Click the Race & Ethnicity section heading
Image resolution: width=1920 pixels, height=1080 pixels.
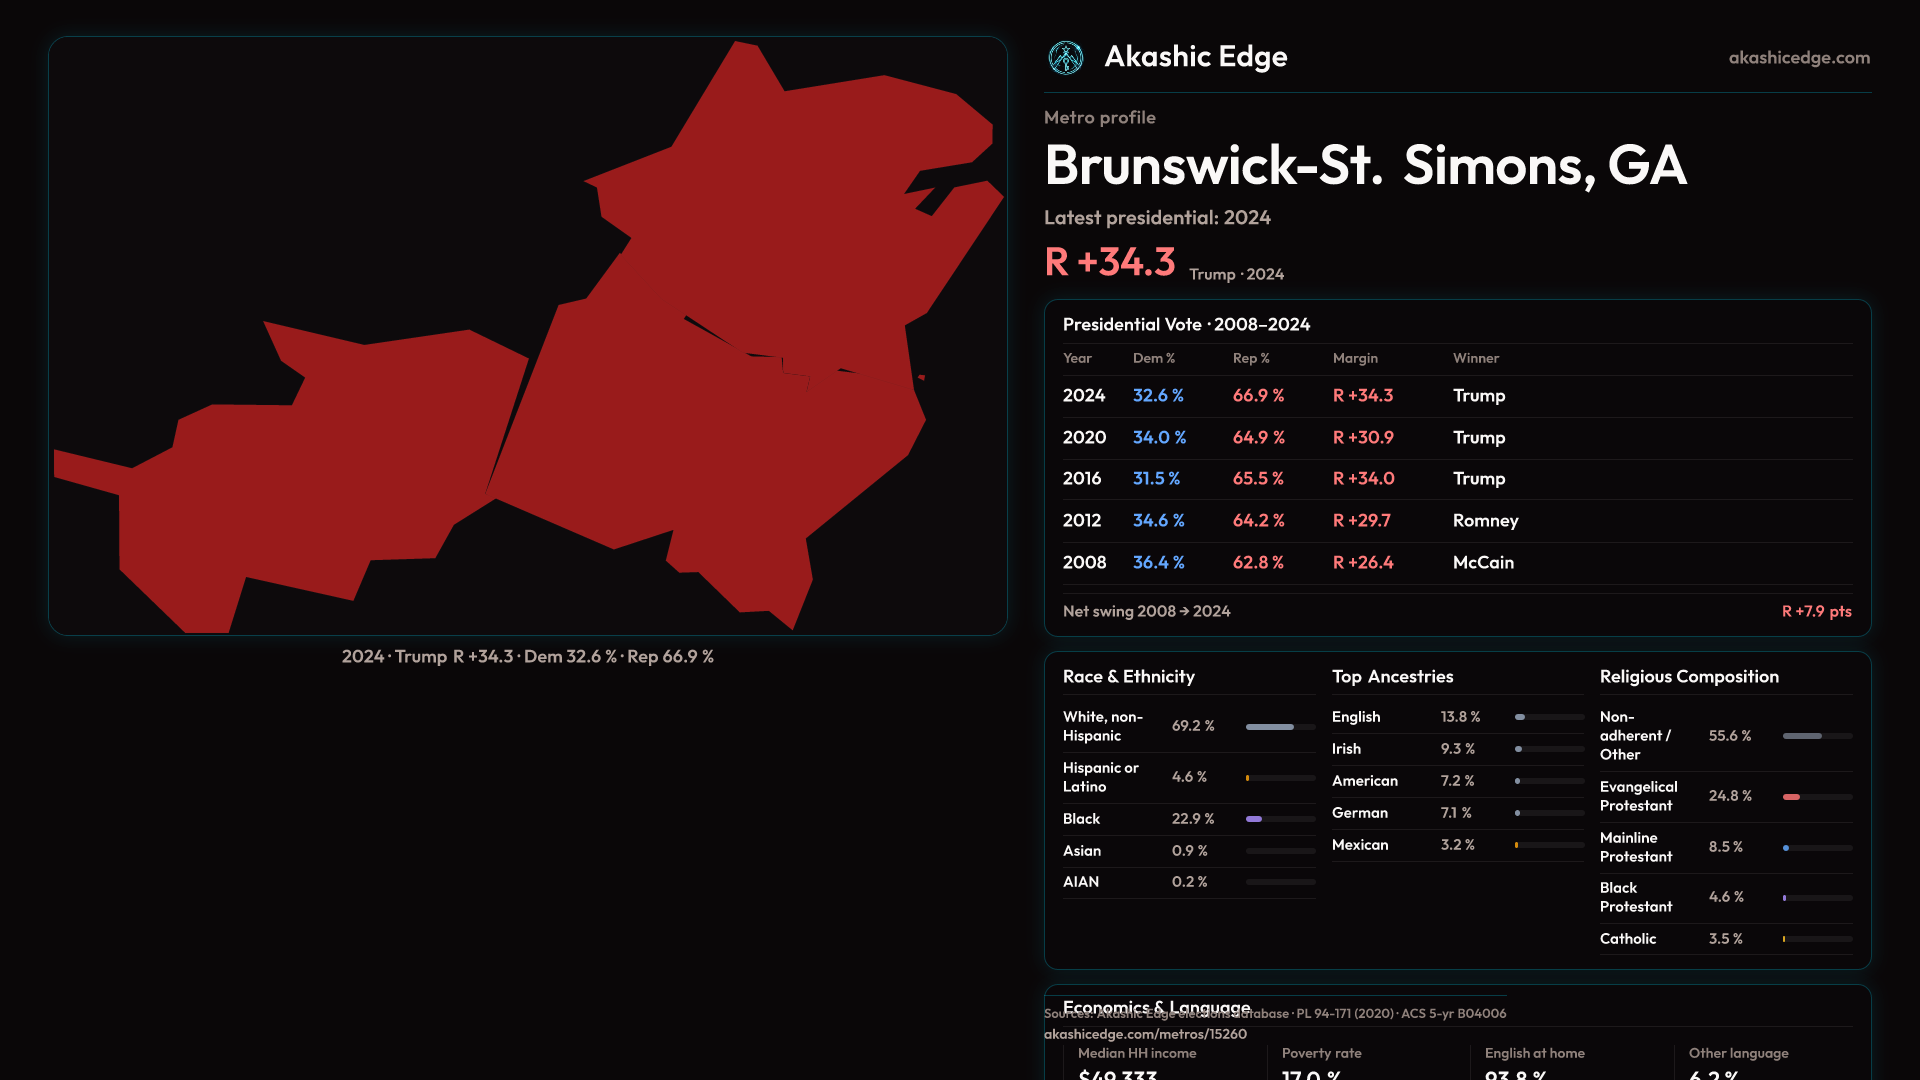point(1128,677)
